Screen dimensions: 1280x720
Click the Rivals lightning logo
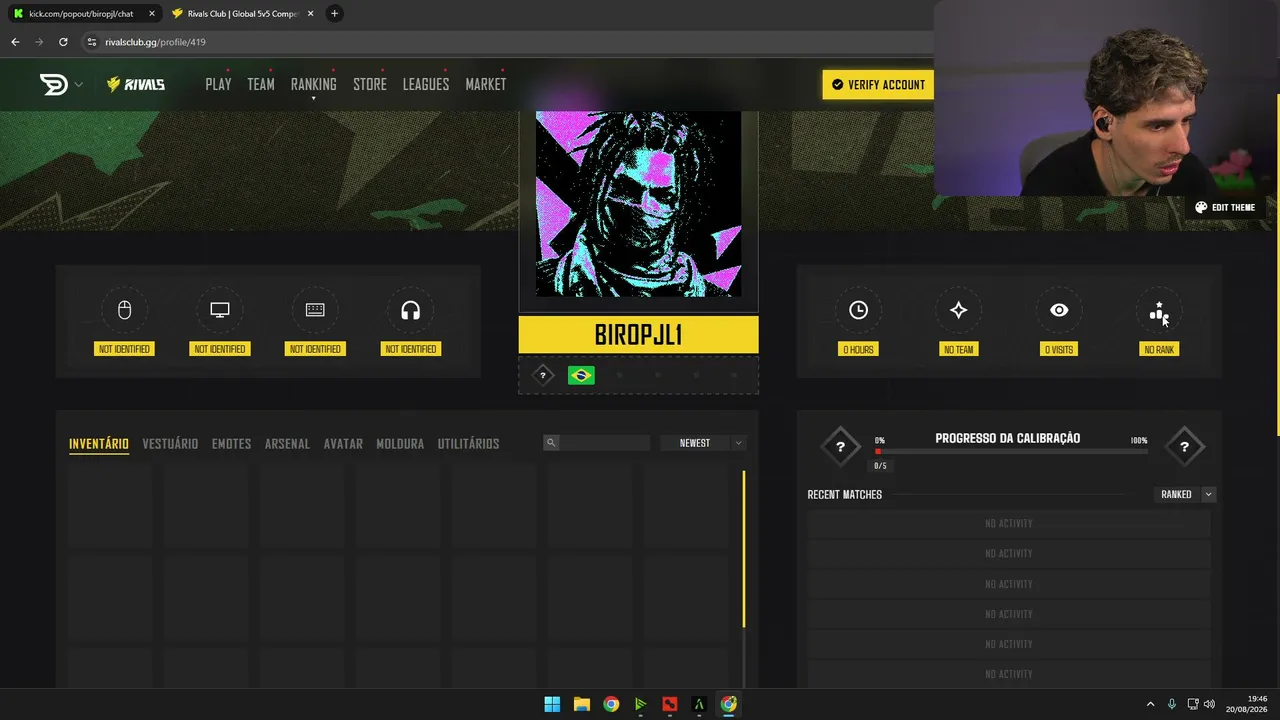tap(136, 85)
